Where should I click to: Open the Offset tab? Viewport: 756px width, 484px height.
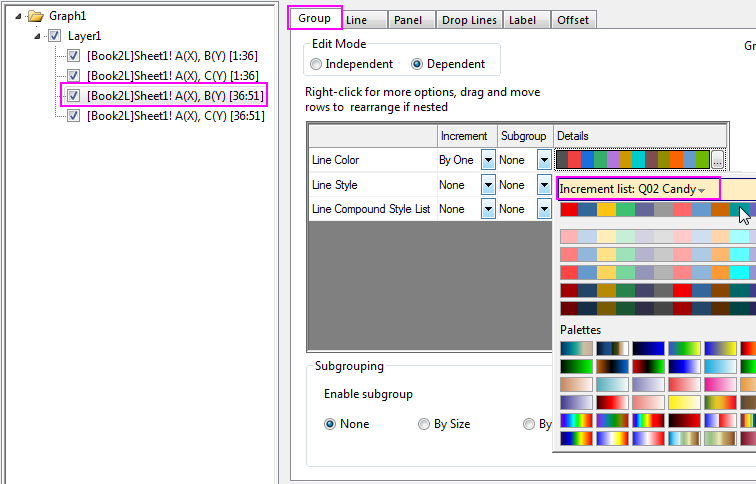coord(573,20)
